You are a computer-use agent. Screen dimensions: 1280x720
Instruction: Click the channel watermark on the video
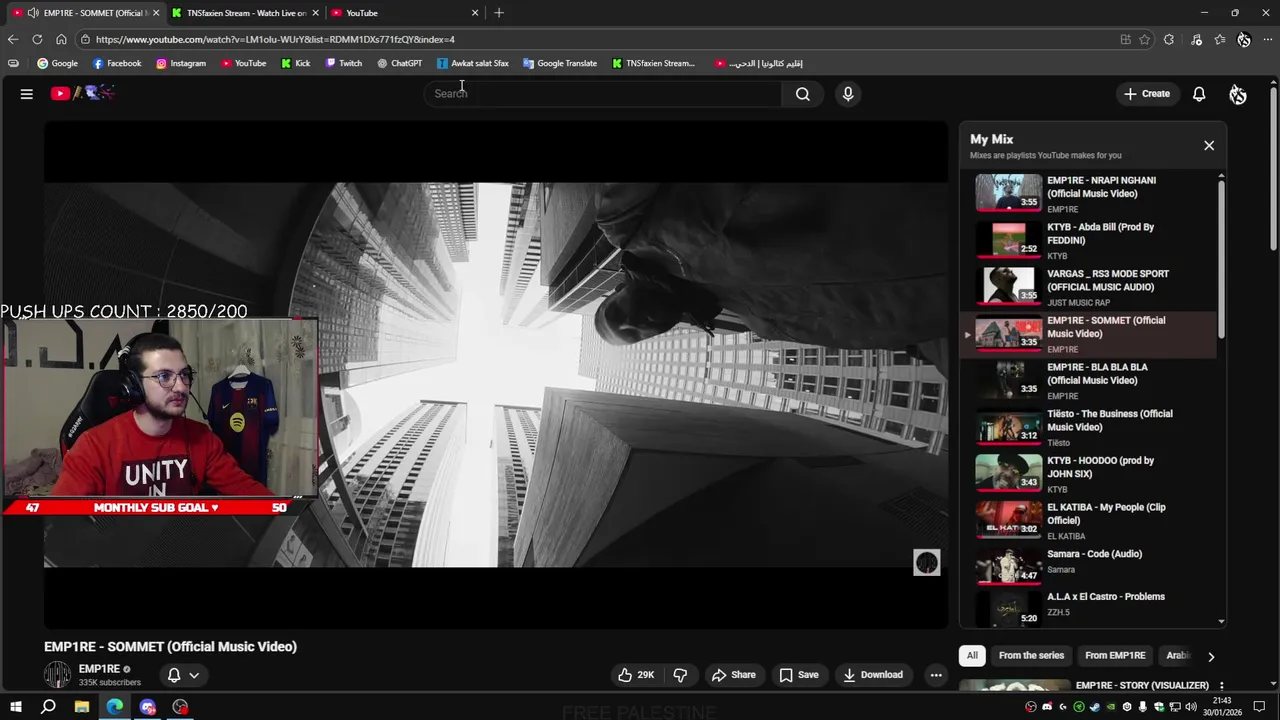tap(927, 563)
